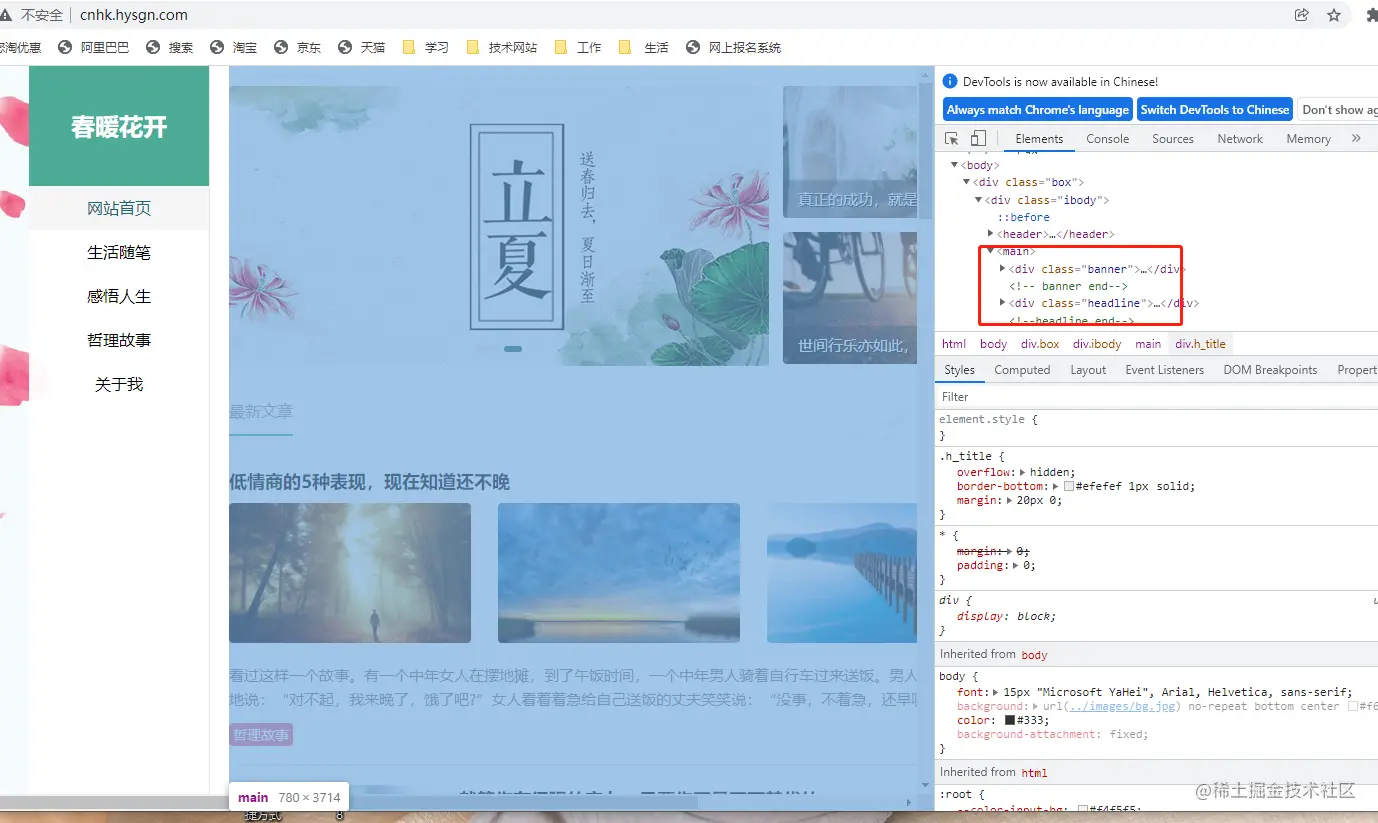Expand the div class="headline" node
1378x823 pixels.
pos(1003,302)
